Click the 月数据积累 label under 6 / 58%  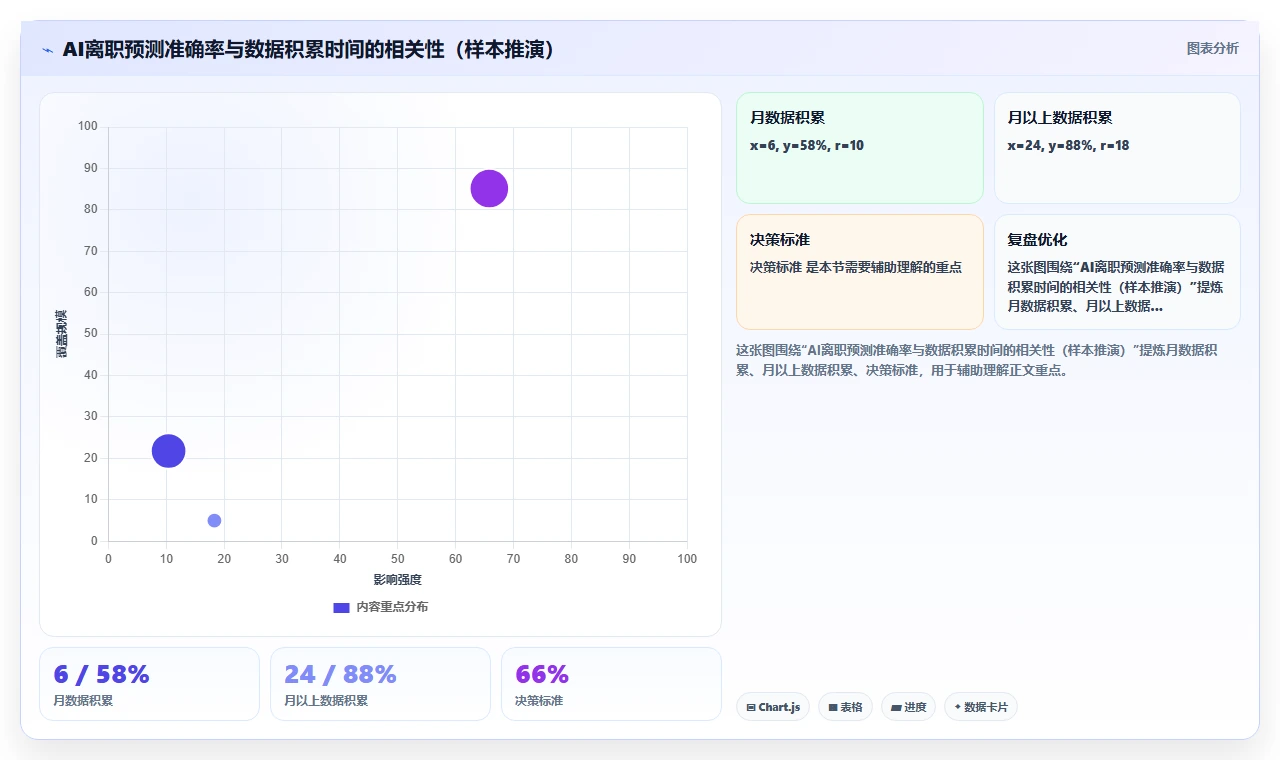point(83,701)
